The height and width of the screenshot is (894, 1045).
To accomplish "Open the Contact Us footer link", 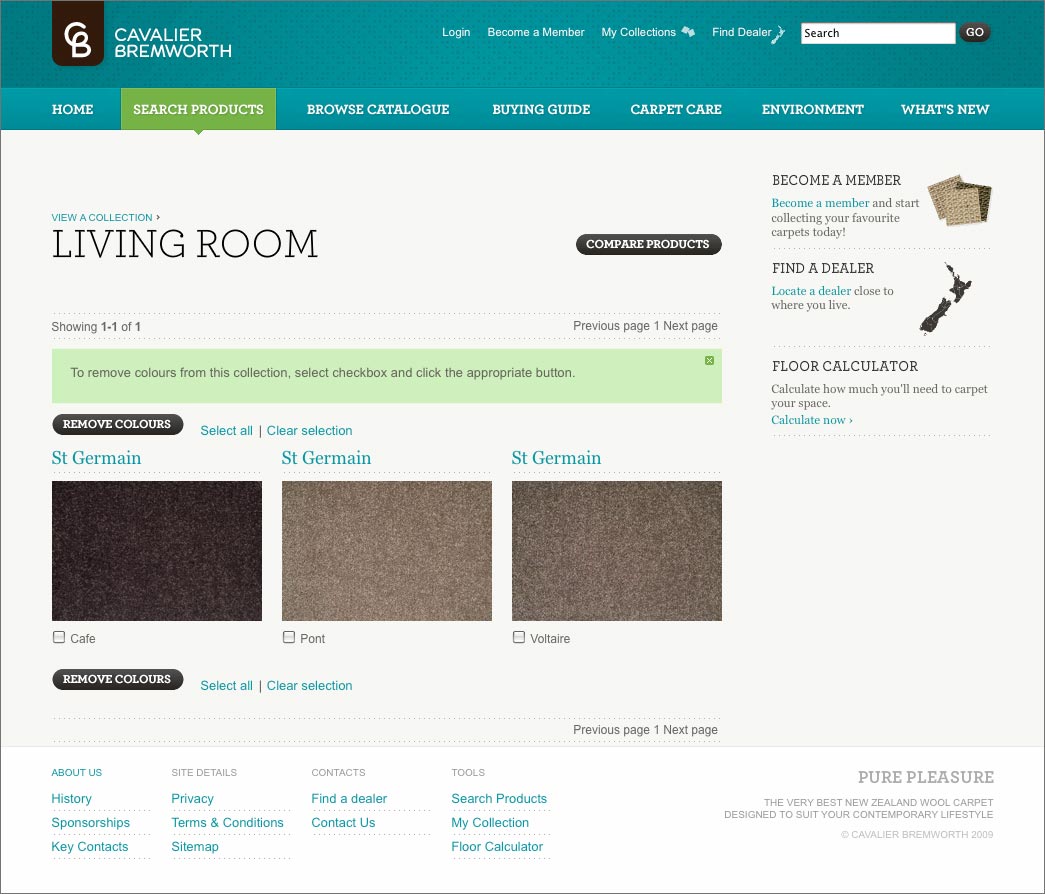I will point(343,823).
